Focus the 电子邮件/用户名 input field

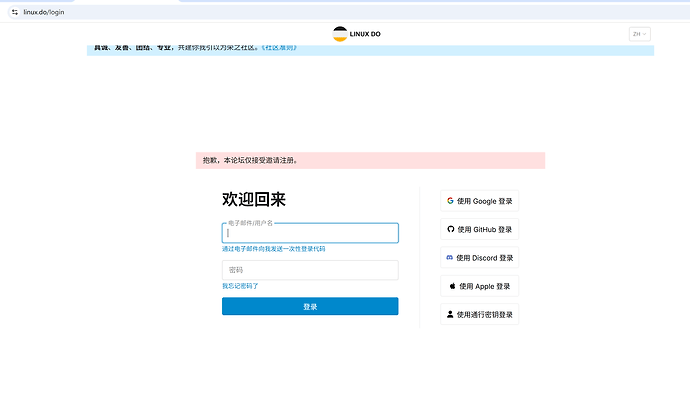click(x=310, y=233)
